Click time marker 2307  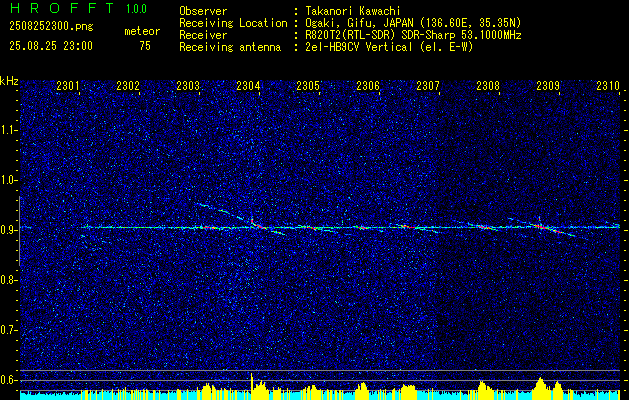428,85
